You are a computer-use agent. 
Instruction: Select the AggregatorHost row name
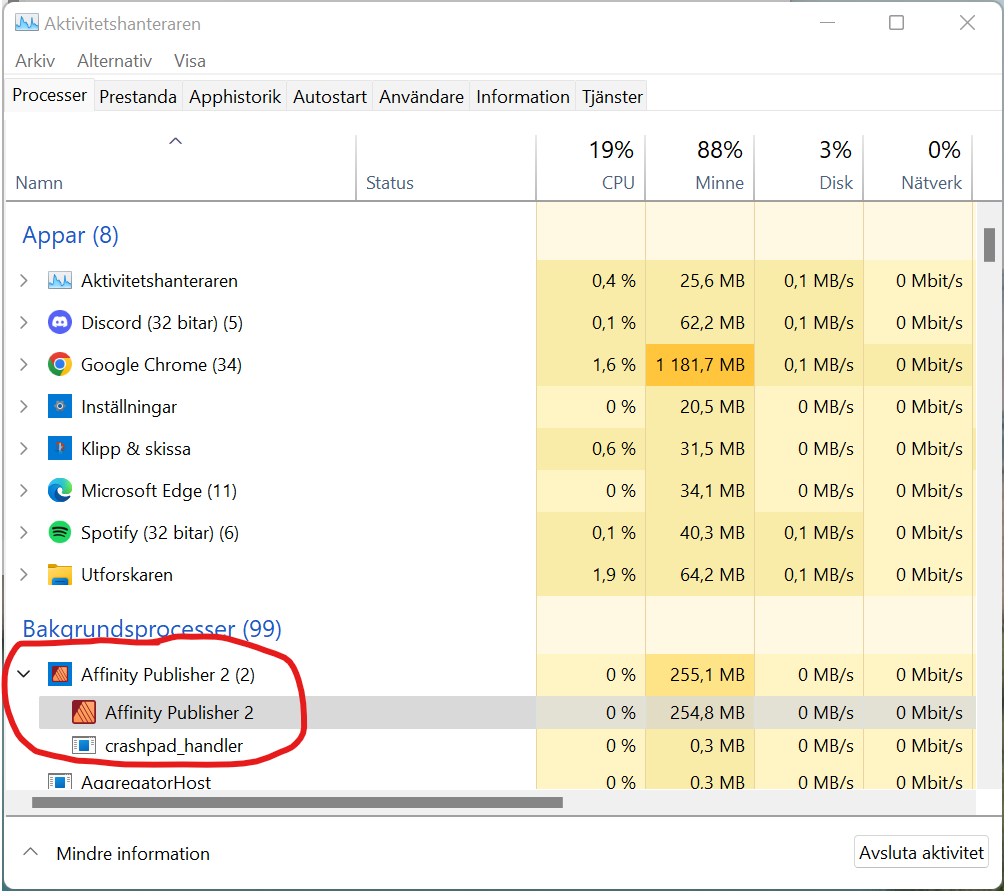[x=146, y=782]
